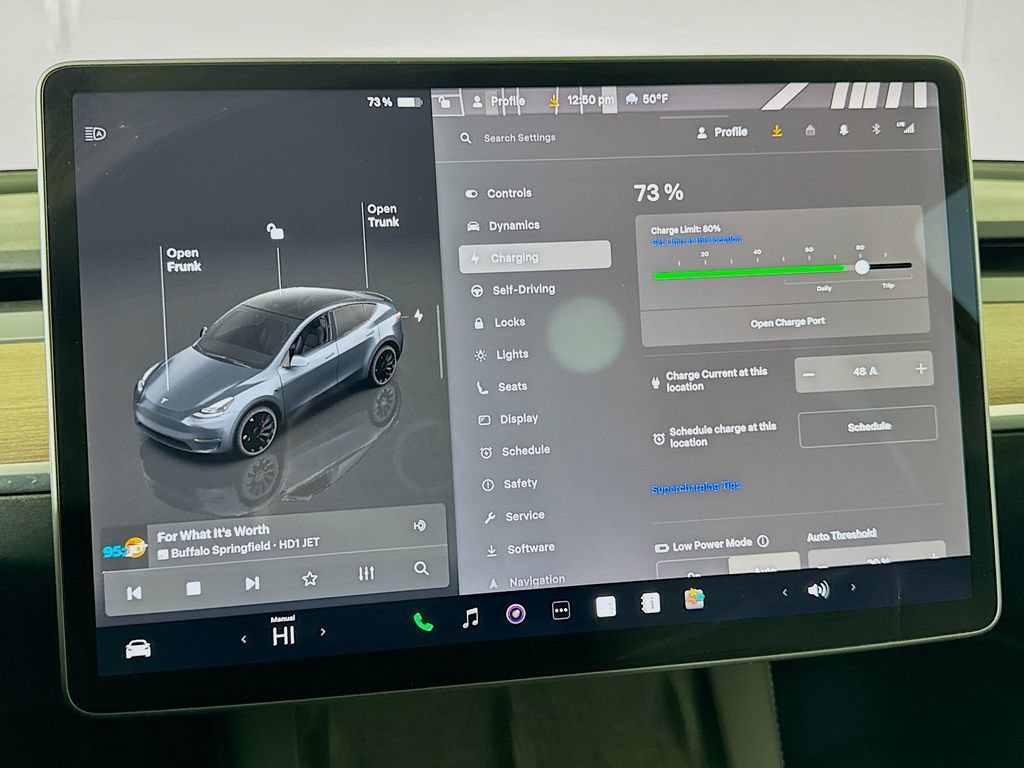Open the HomeLink garage icon in settings header

point(810,131)
